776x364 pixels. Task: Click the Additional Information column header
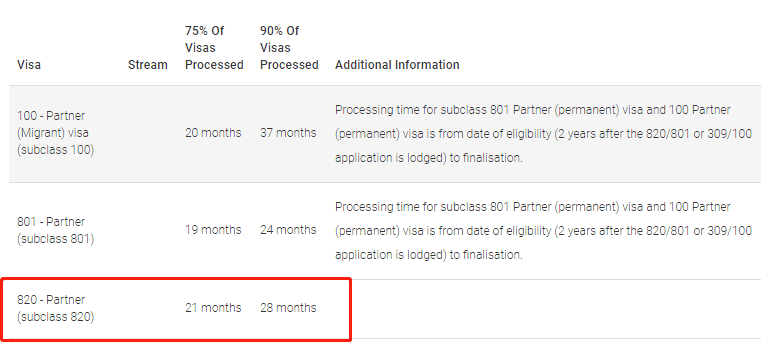pos(397,65)
